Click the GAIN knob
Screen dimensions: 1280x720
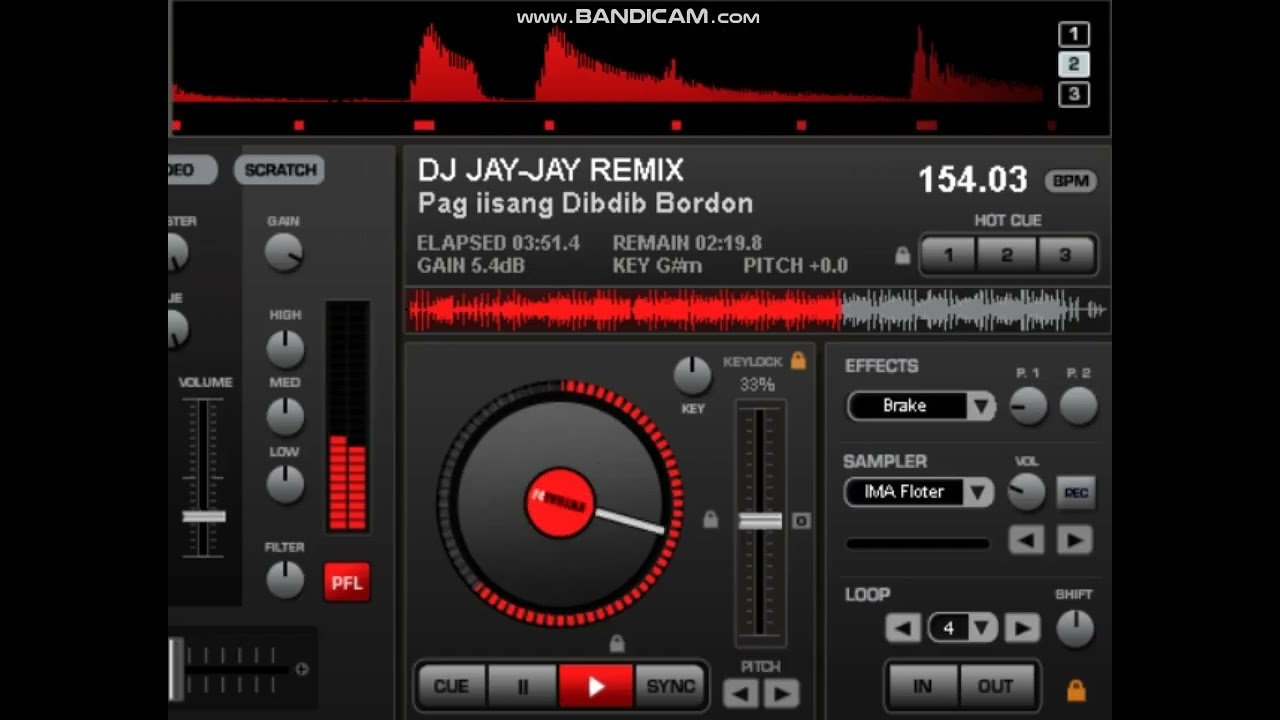pyautogui.click(x=284, y=252)
